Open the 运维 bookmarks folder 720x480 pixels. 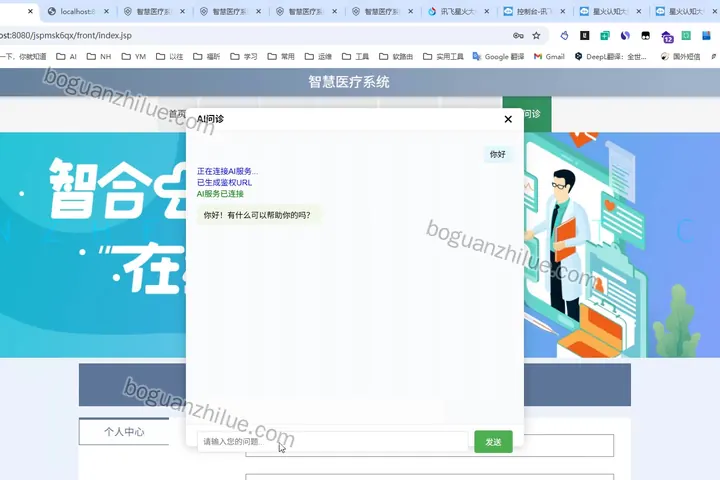(x=318, y=56)
